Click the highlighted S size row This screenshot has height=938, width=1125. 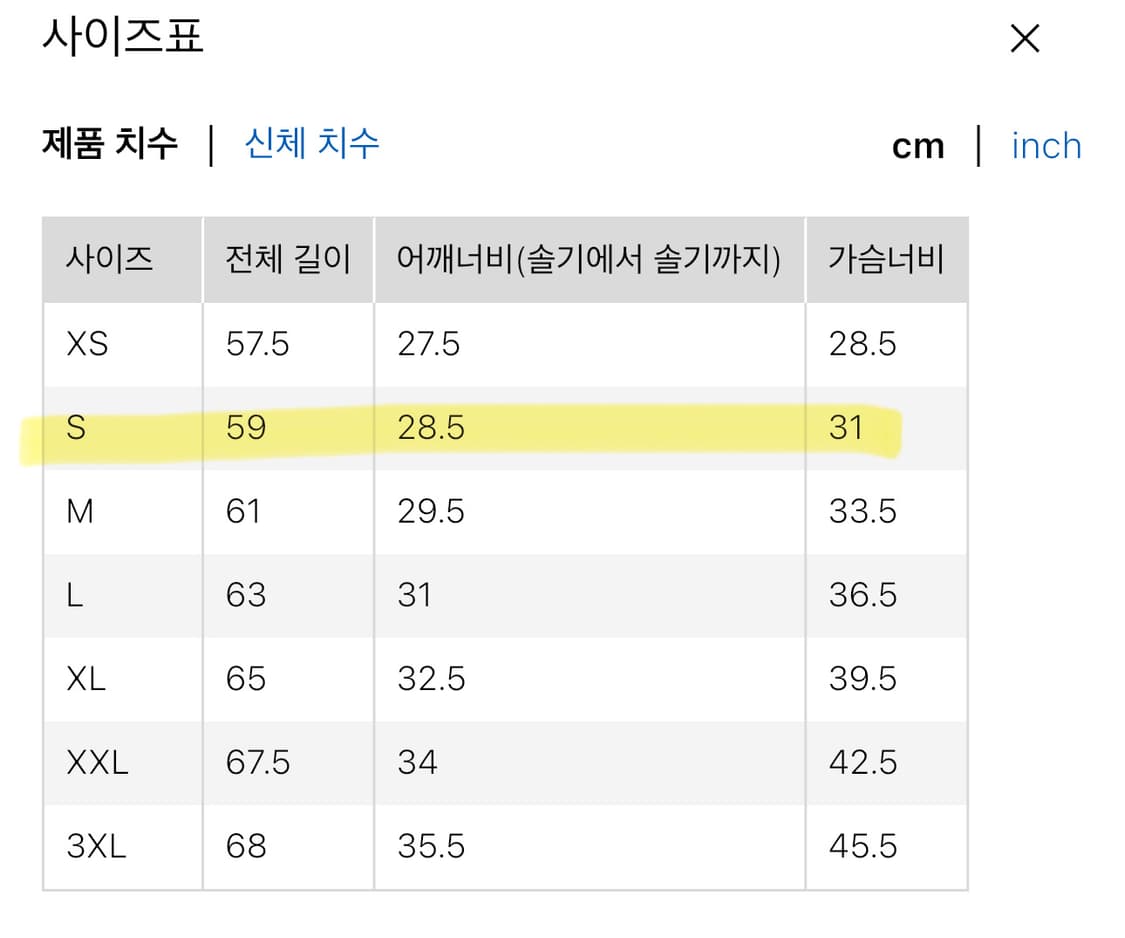pos(450,428)
